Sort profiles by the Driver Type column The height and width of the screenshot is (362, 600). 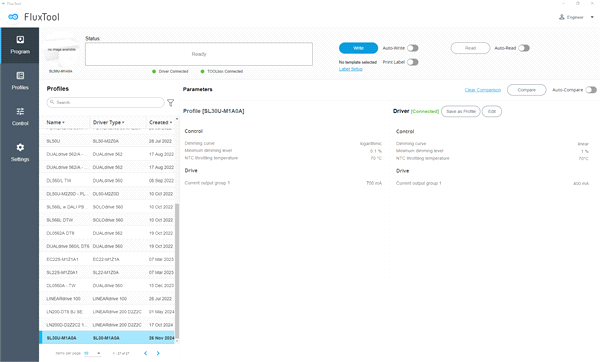109,122
